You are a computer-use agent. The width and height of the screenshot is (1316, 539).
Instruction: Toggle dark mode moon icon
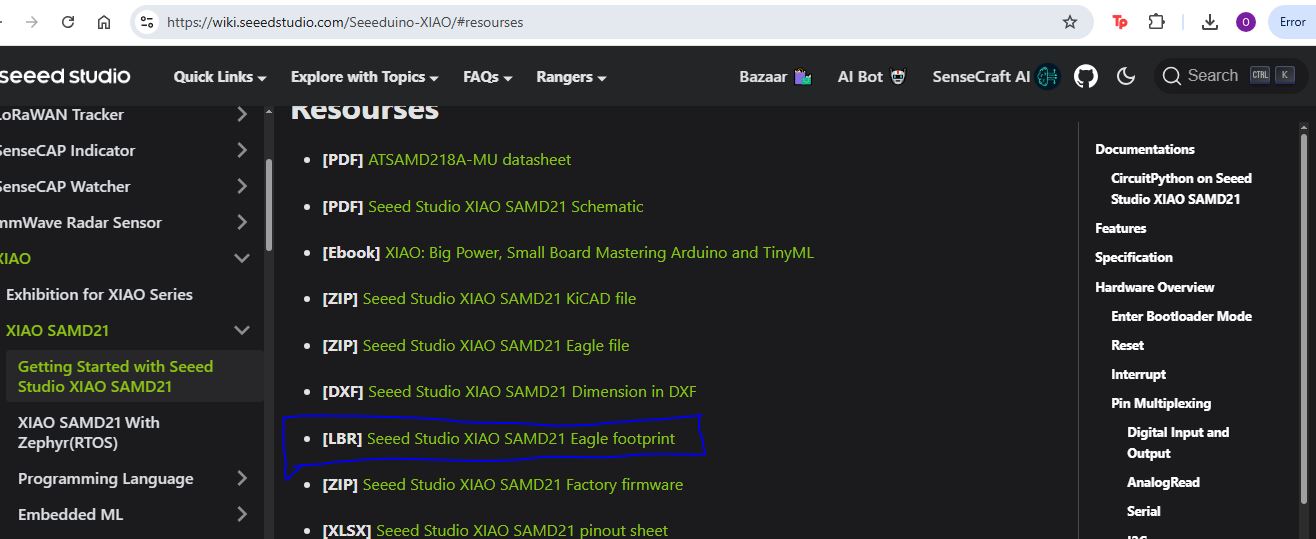click(1126, 76)
